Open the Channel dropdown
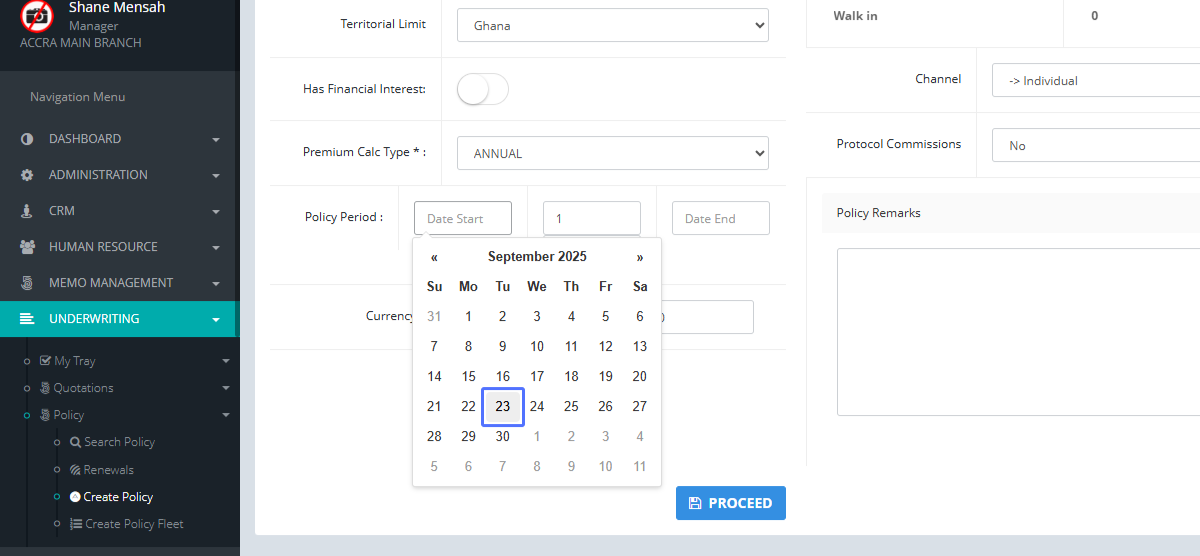Image resolution: width=1200 pixels, height=556 pixels. pos(1096,81)
